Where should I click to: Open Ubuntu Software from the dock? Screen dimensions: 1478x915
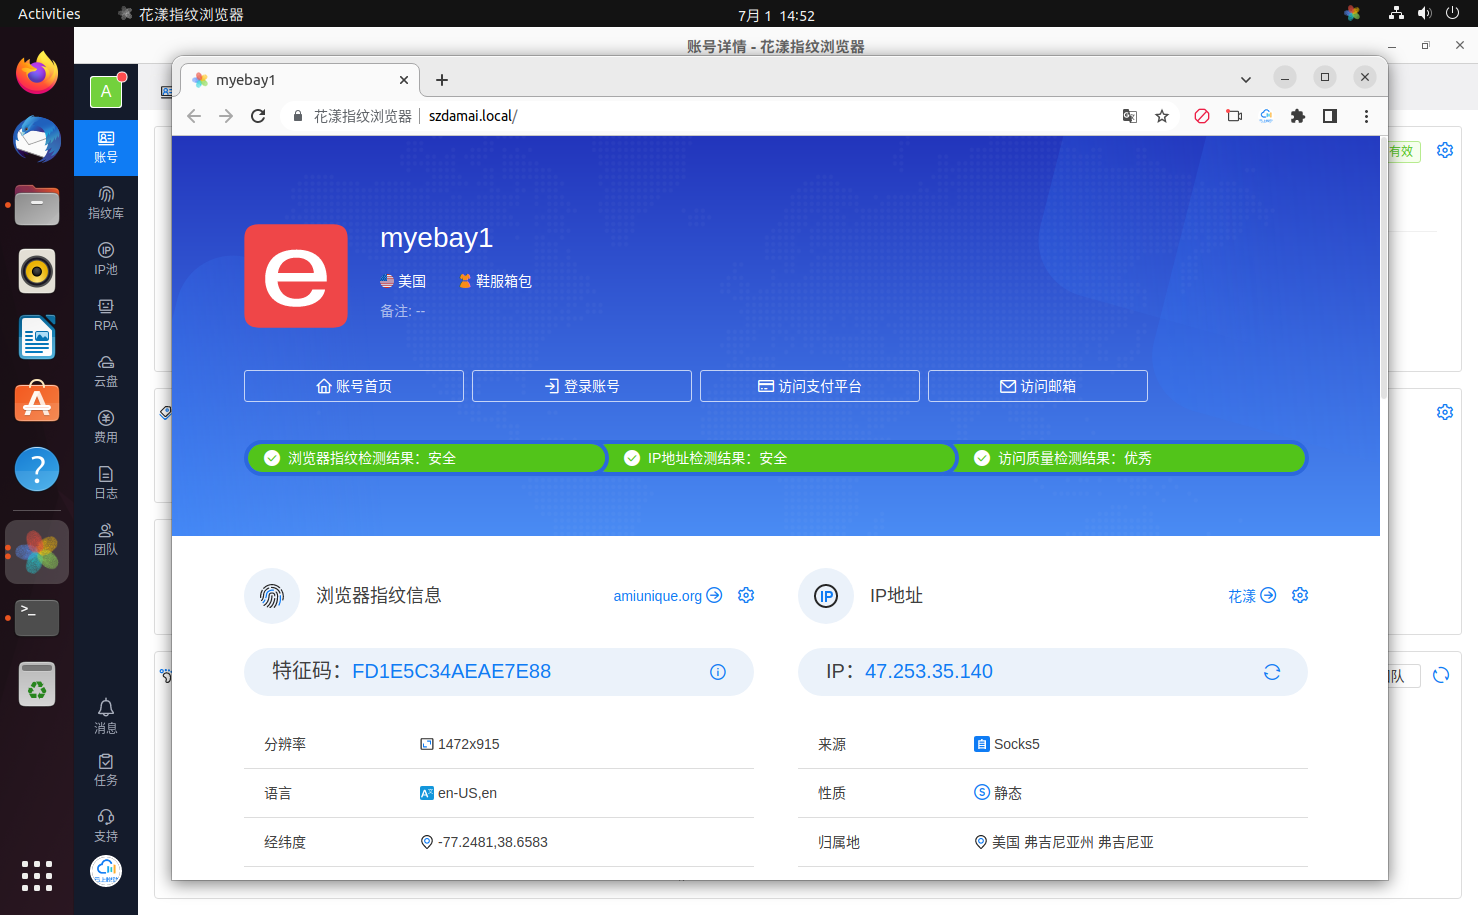37,403
